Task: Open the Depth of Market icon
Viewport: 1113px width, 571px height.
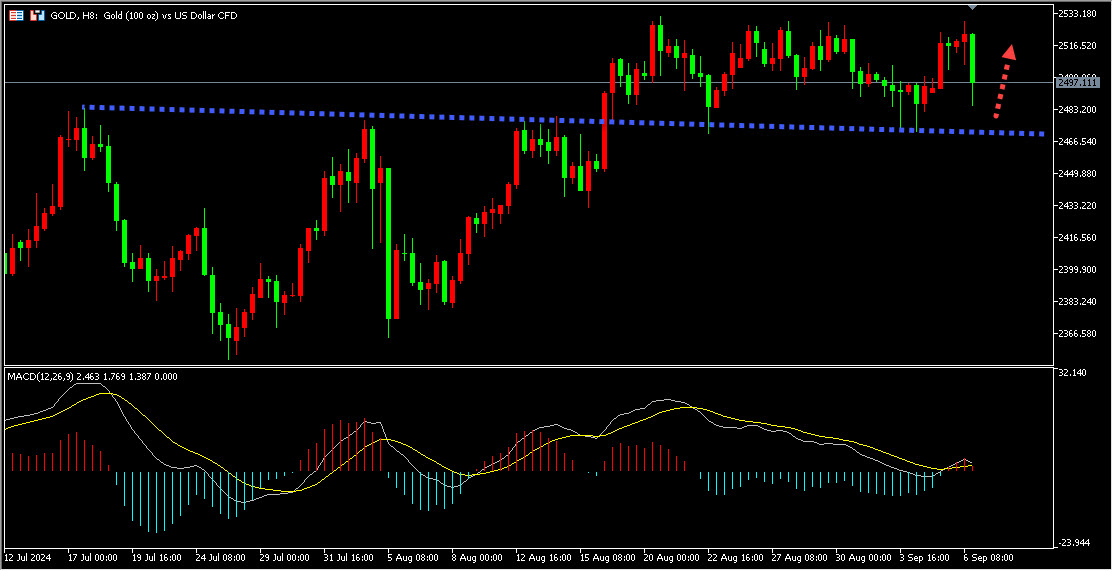Action: 16,15
